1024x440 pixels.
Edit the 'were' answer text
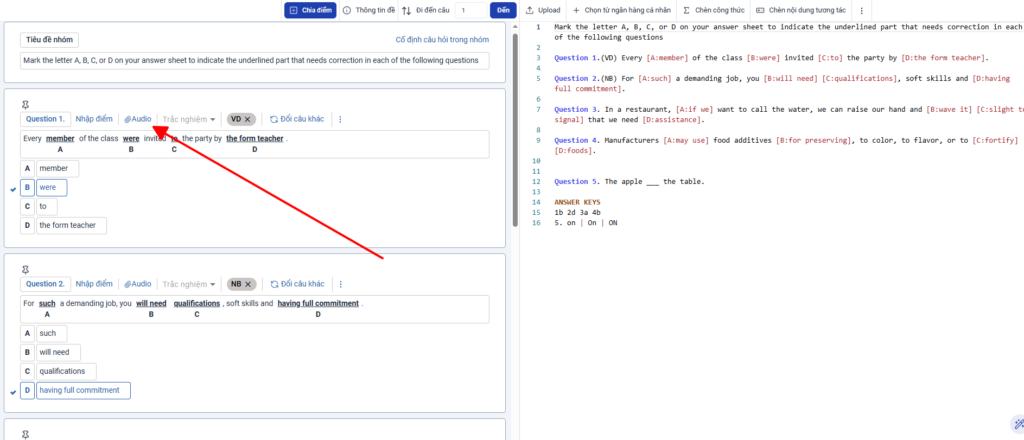tap(52, 188)
